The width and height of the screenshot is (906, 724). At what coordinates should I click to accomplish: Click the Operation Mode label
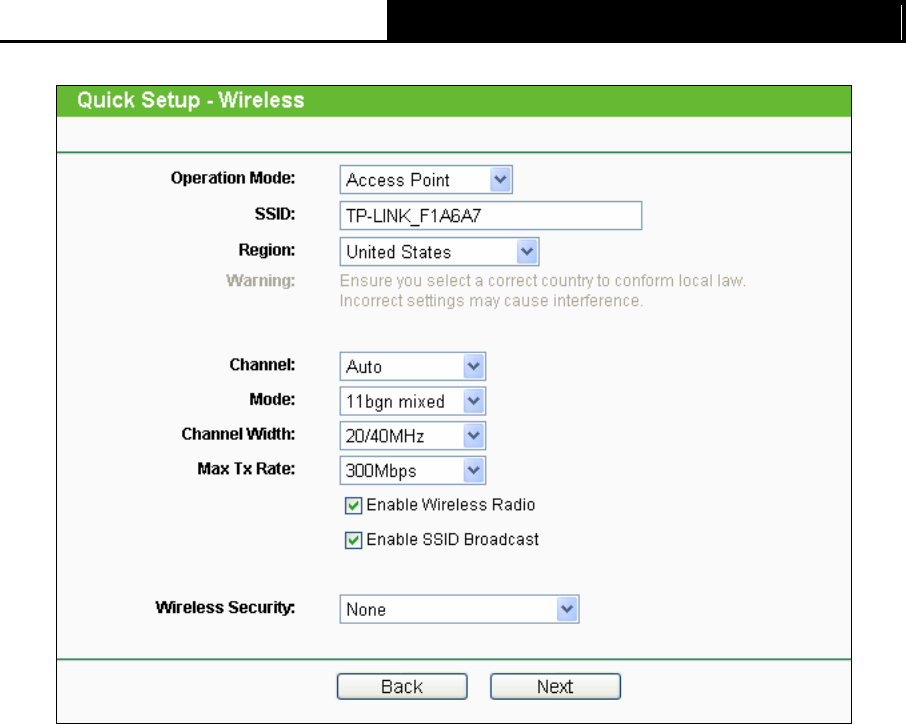click(233, 178)
